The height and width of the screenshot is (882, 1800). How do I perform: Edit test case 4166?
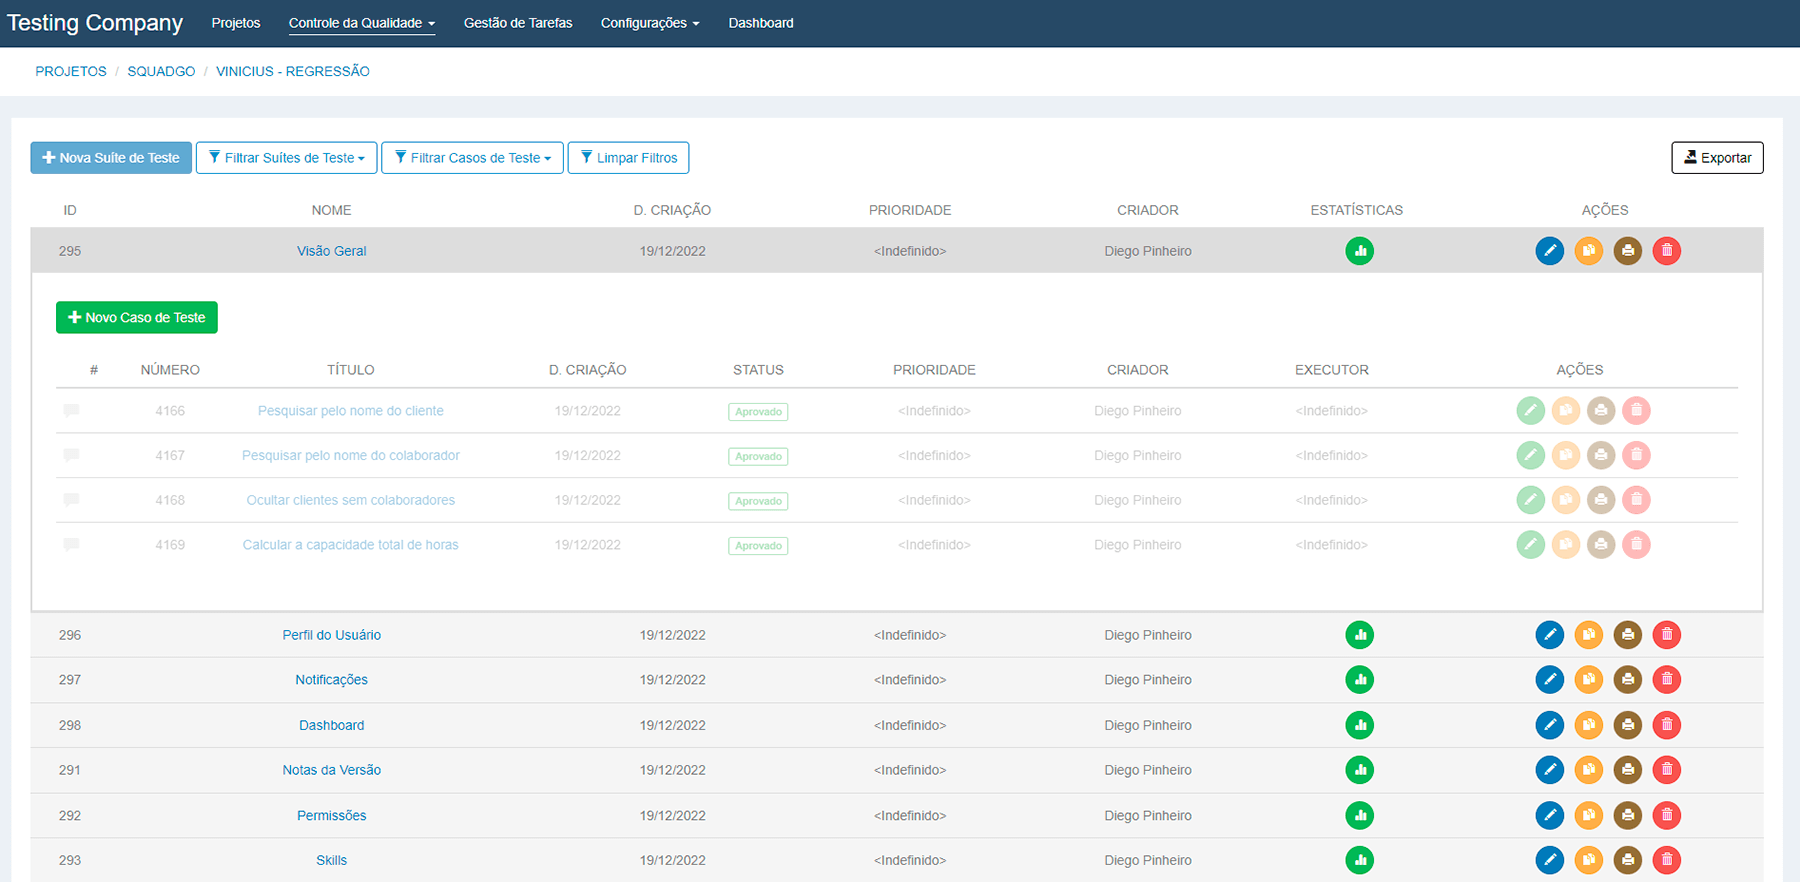click(x=1530, y=411)
